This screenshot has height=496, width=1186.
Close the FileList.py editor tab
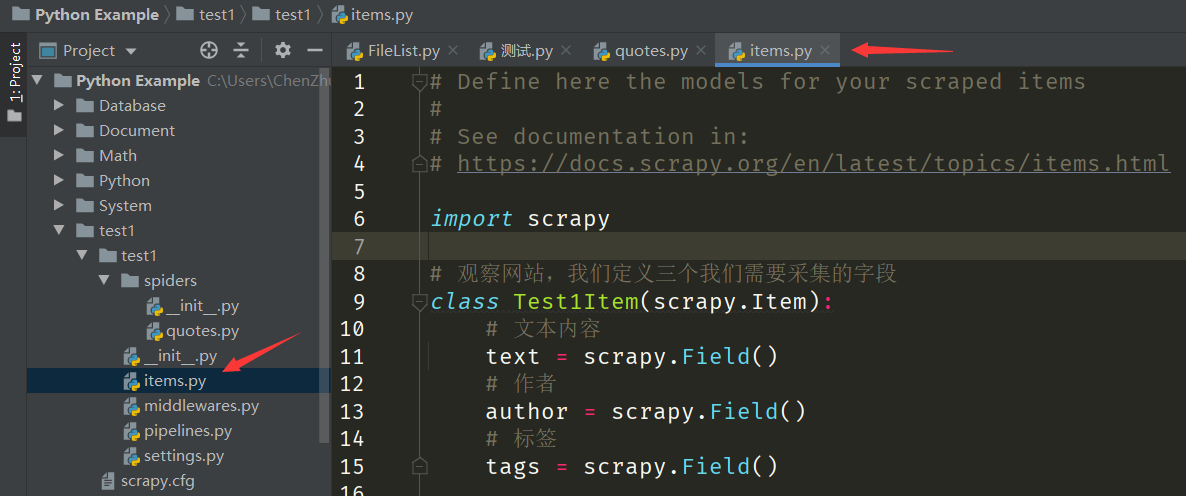[x=453, y=50]
